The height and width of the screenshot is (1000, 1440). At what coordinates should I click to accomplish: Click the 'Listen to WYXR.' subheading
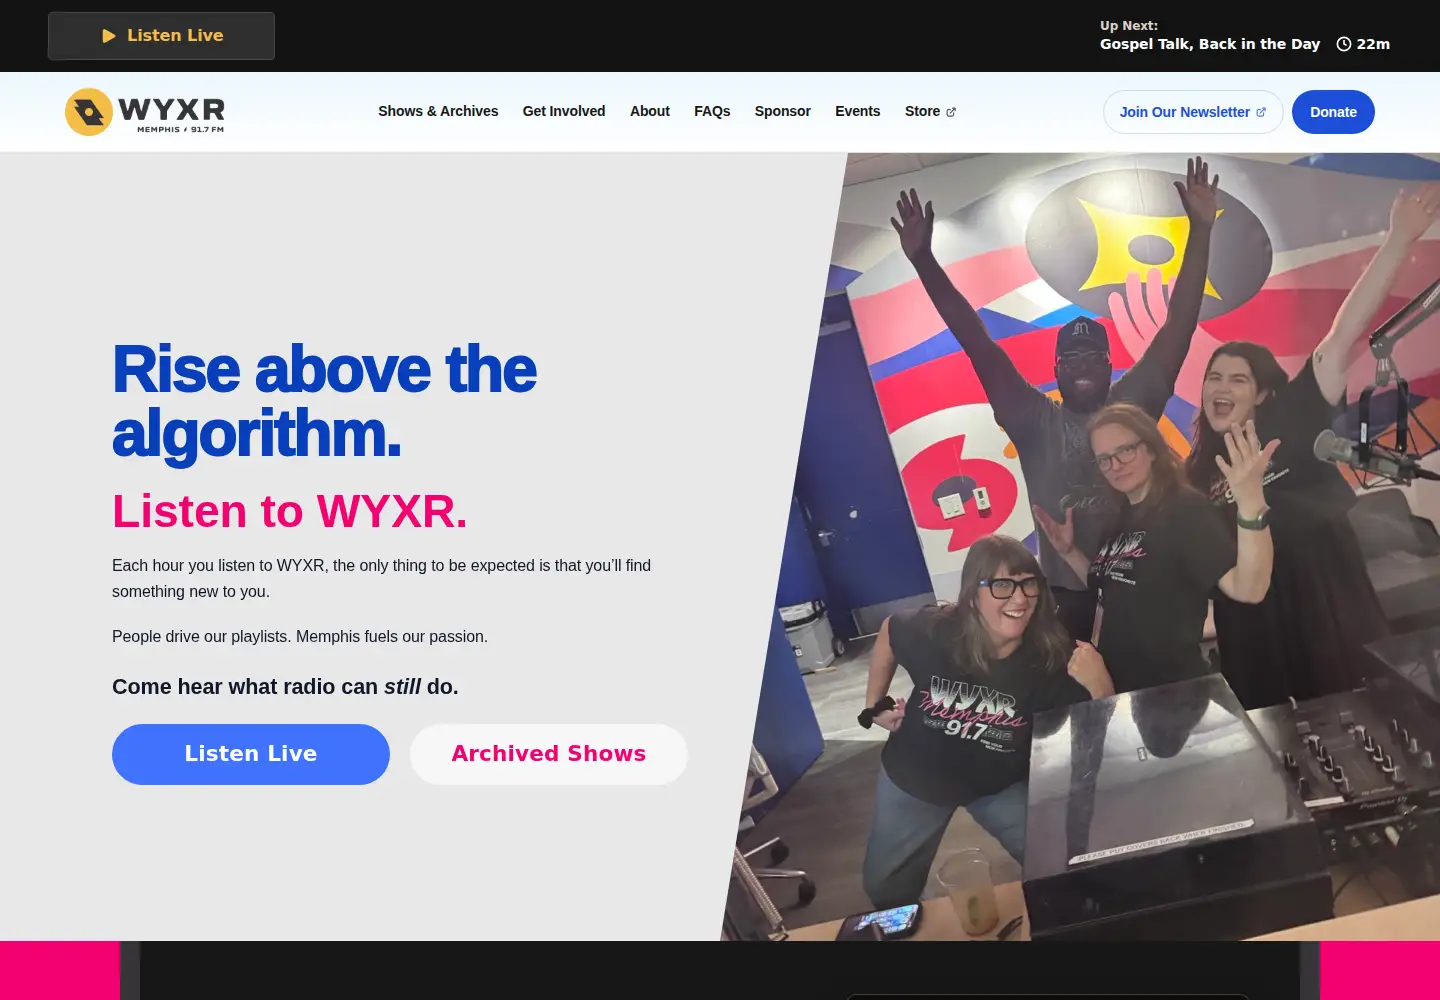click(289, 511)
